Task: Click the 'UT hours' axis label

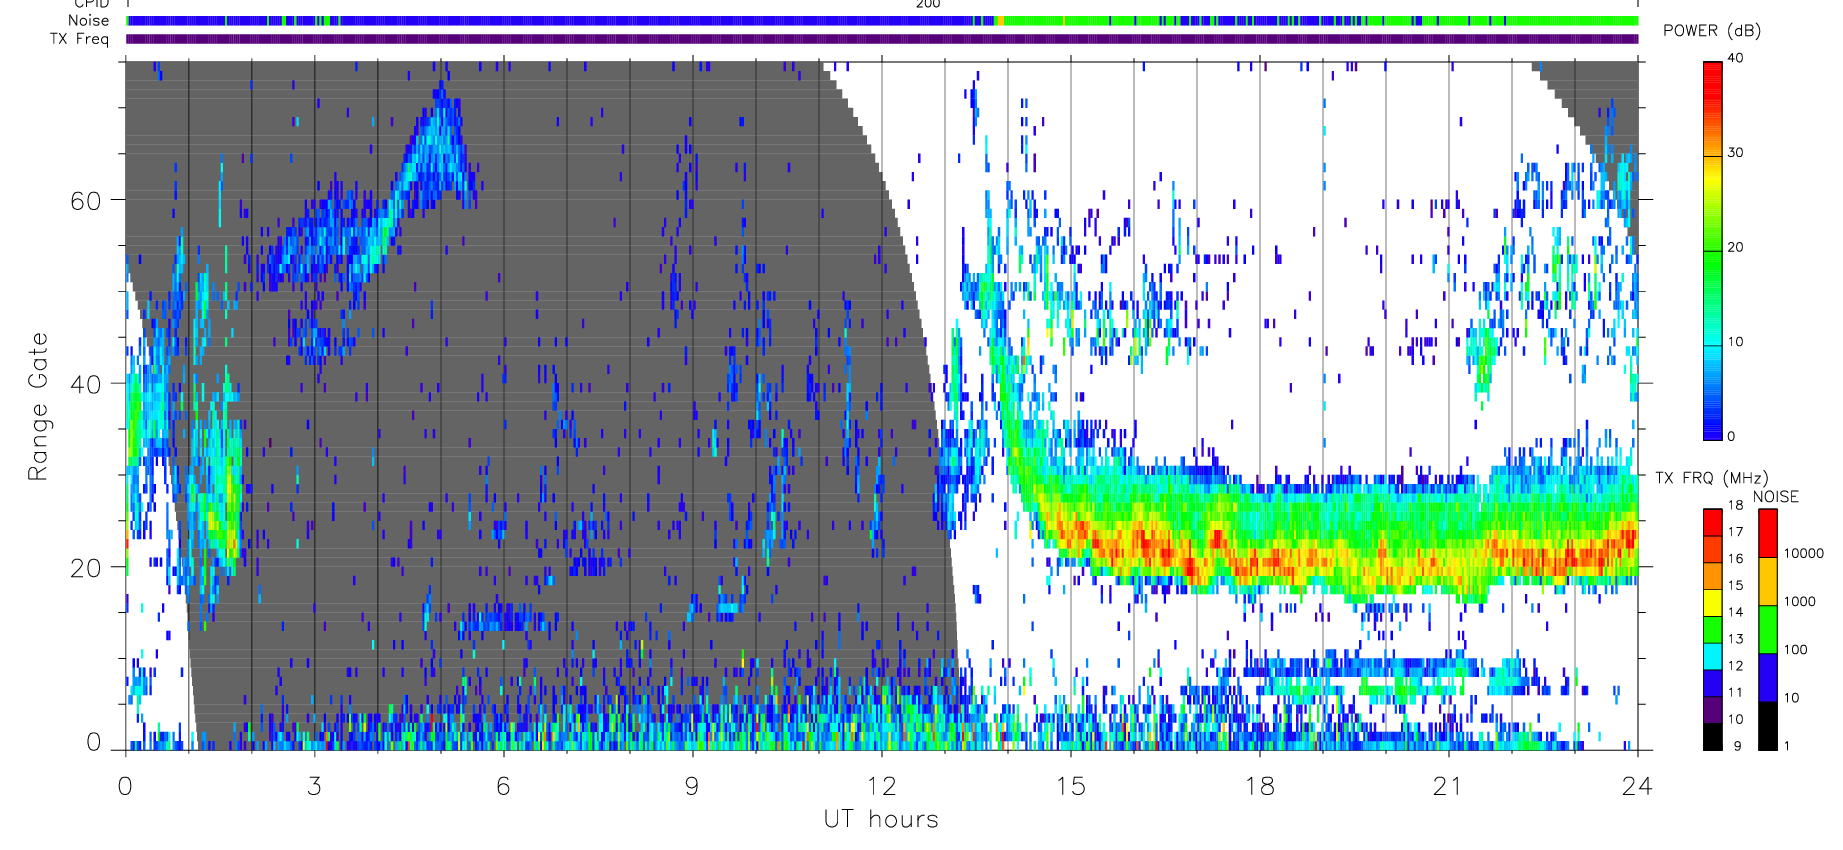Action: (881, 819)
